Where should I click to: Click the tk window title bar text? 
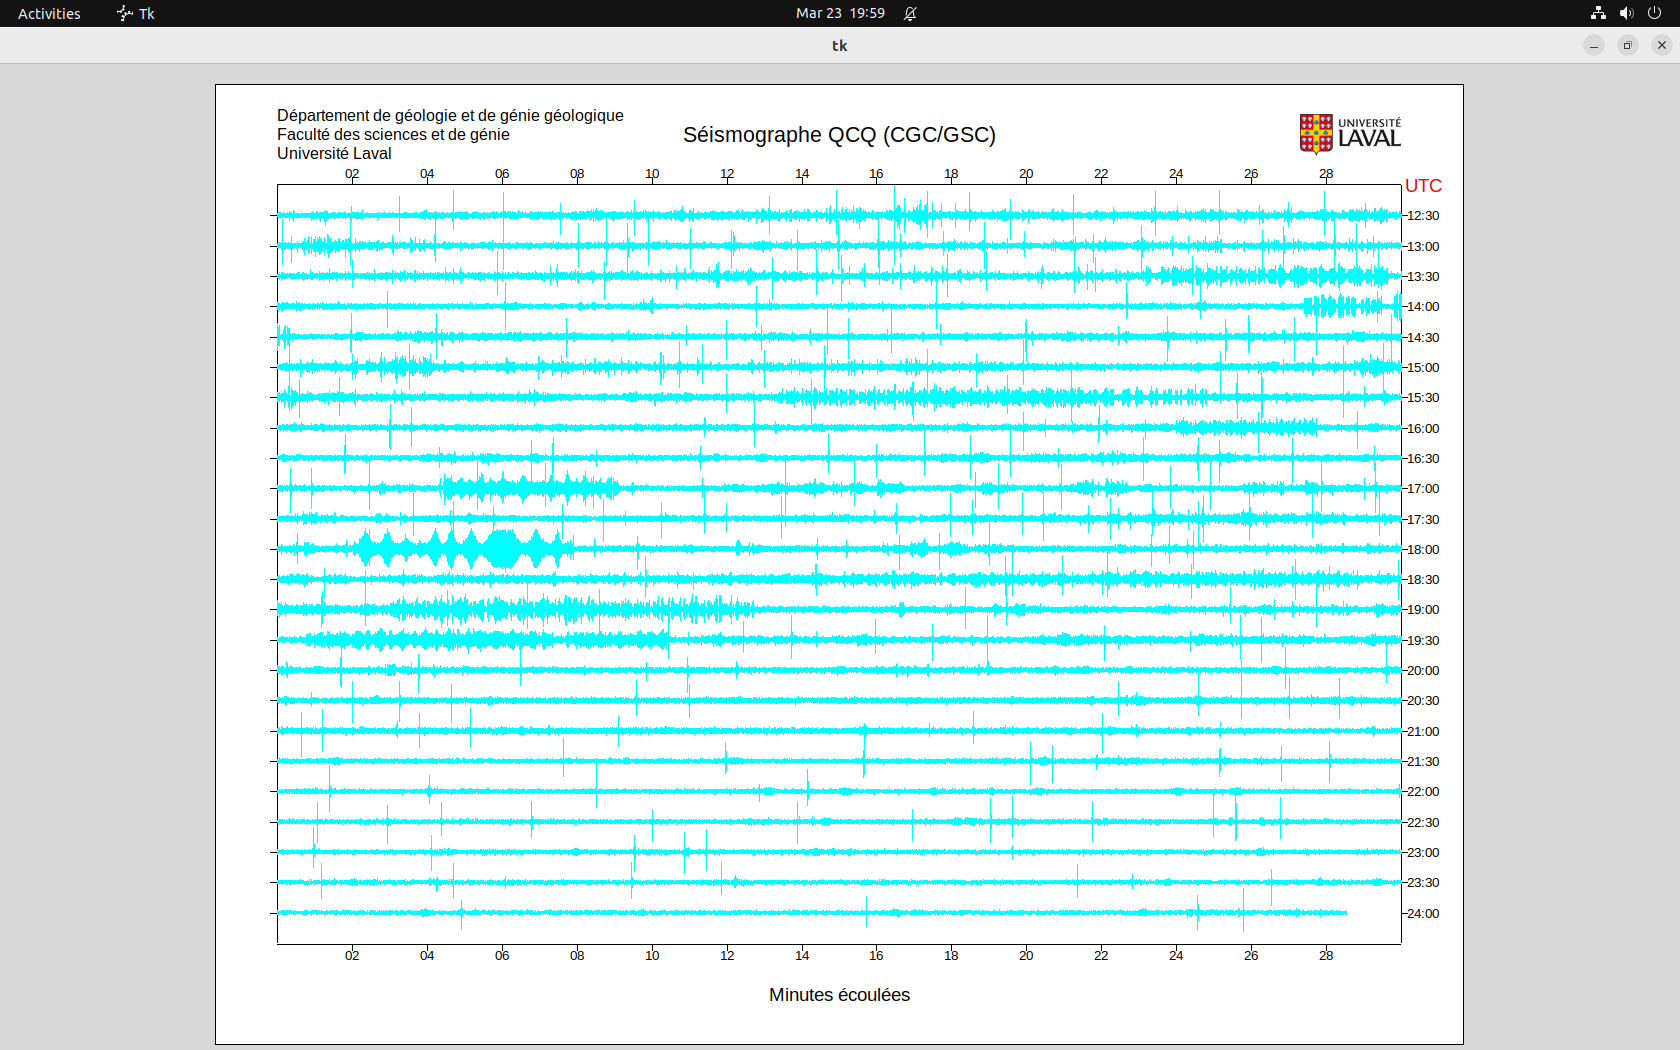[839, 45]
